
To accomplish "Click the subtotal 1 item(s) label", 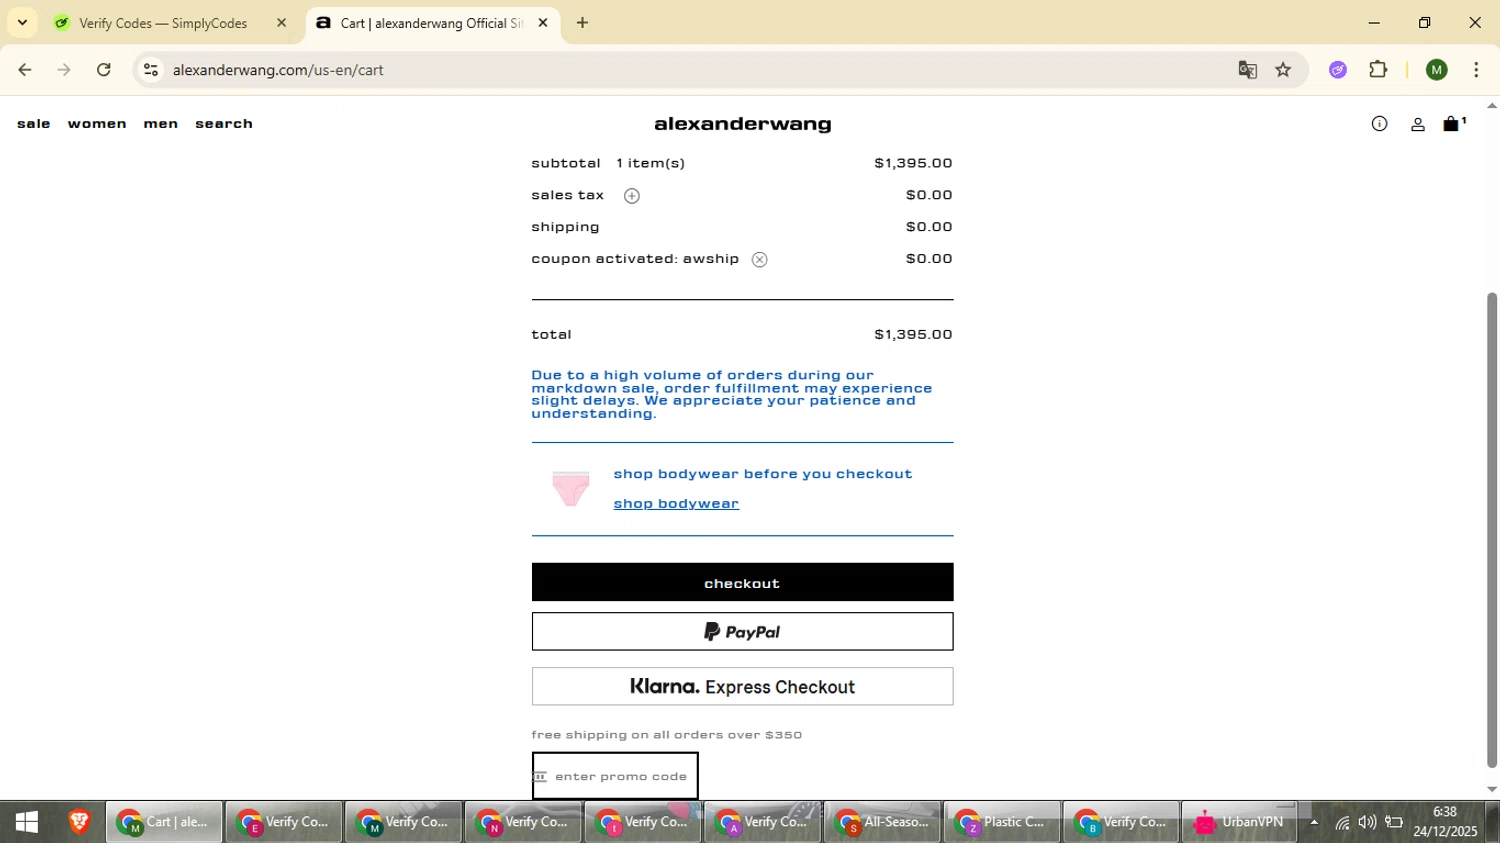I will [x=608, y=163].
